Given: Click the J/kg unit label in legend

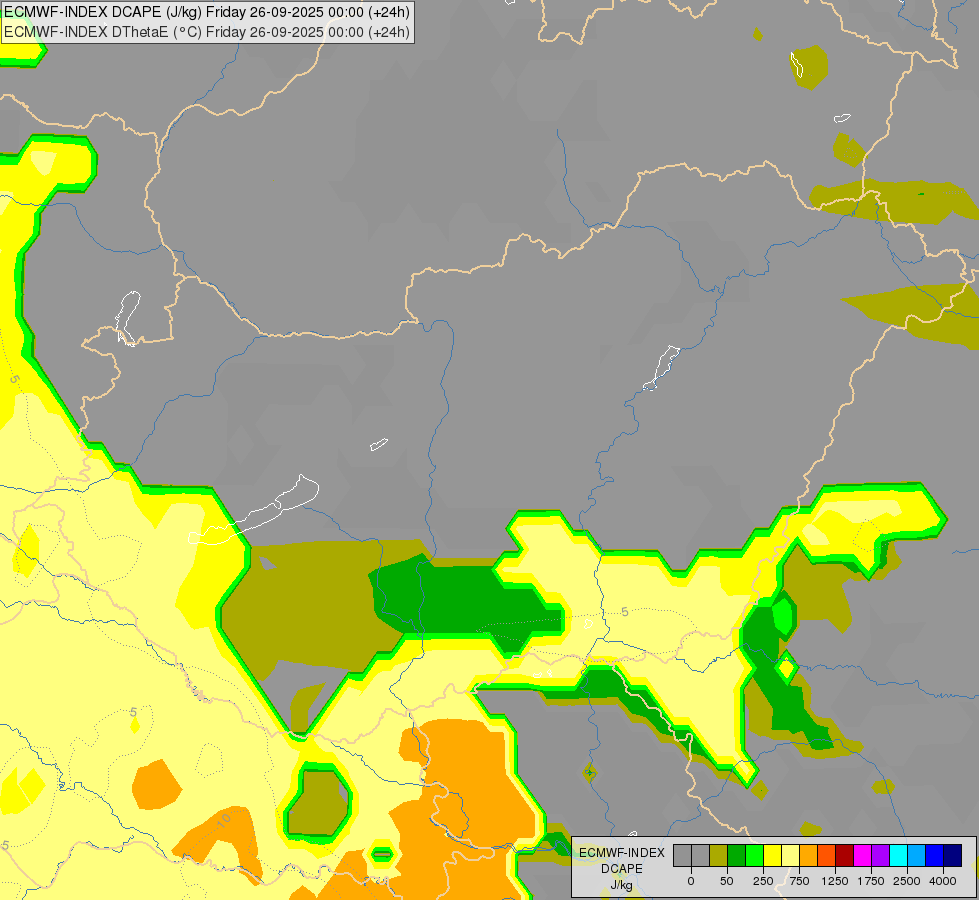Looking at the screenshot, I should tap(621, 885).
